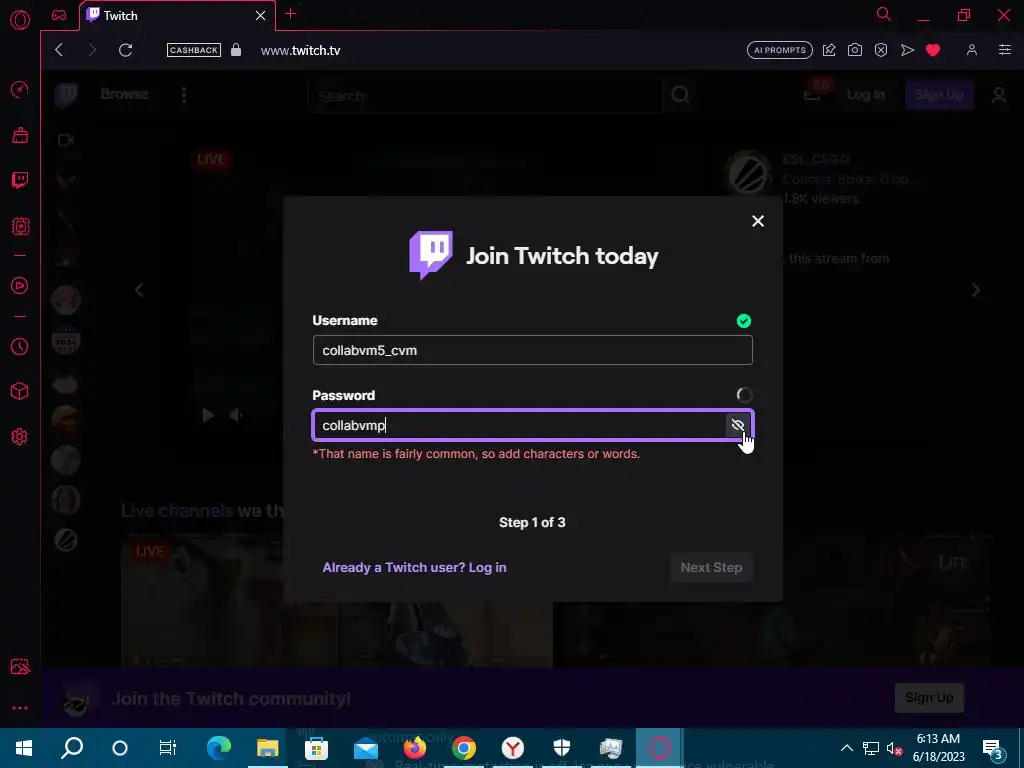Open Player icon in sidebar
This screenshot has height=768, width=1024.
[x=20, y=285]
